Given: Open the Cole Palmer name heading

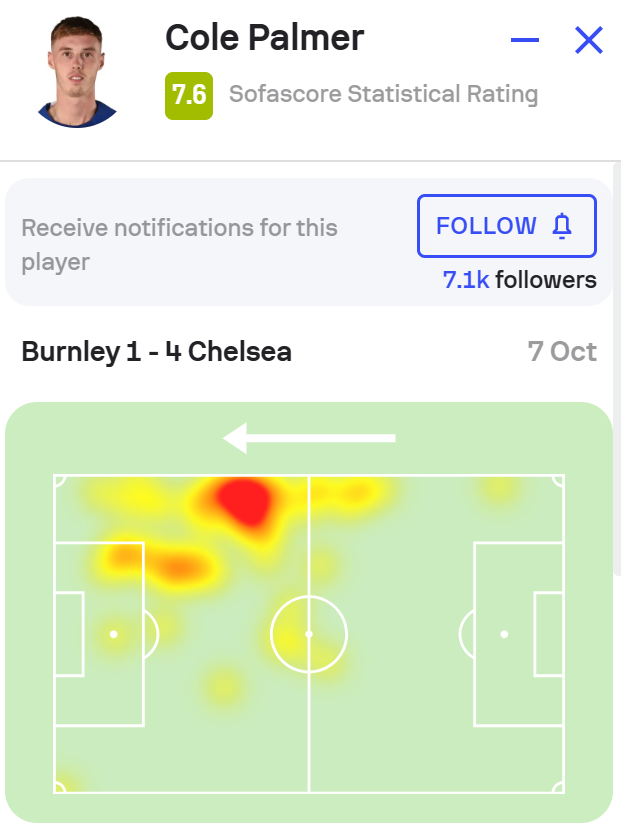Looking at the screenshot, I should pos(264,38).
